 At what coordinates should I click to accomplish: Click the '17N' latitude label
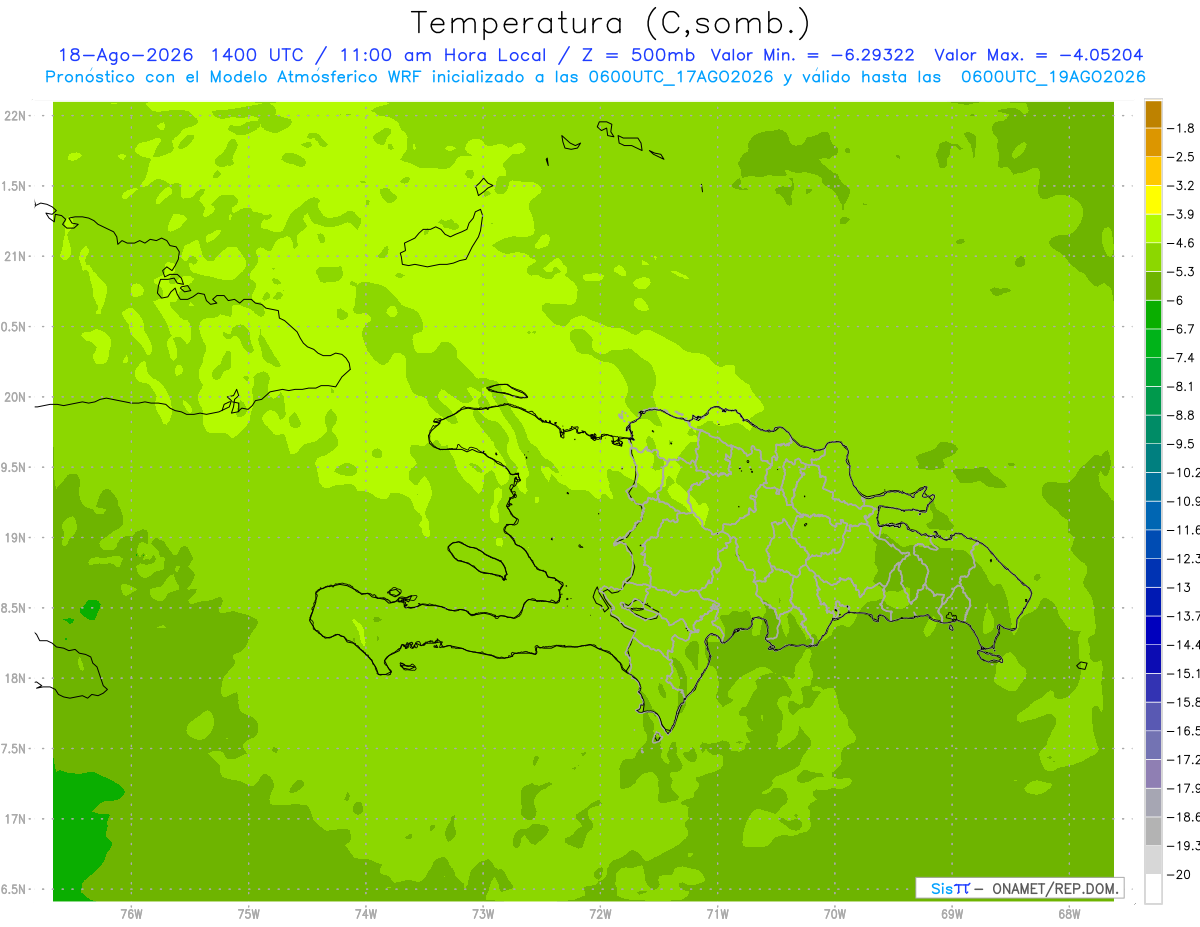(14, 819)
